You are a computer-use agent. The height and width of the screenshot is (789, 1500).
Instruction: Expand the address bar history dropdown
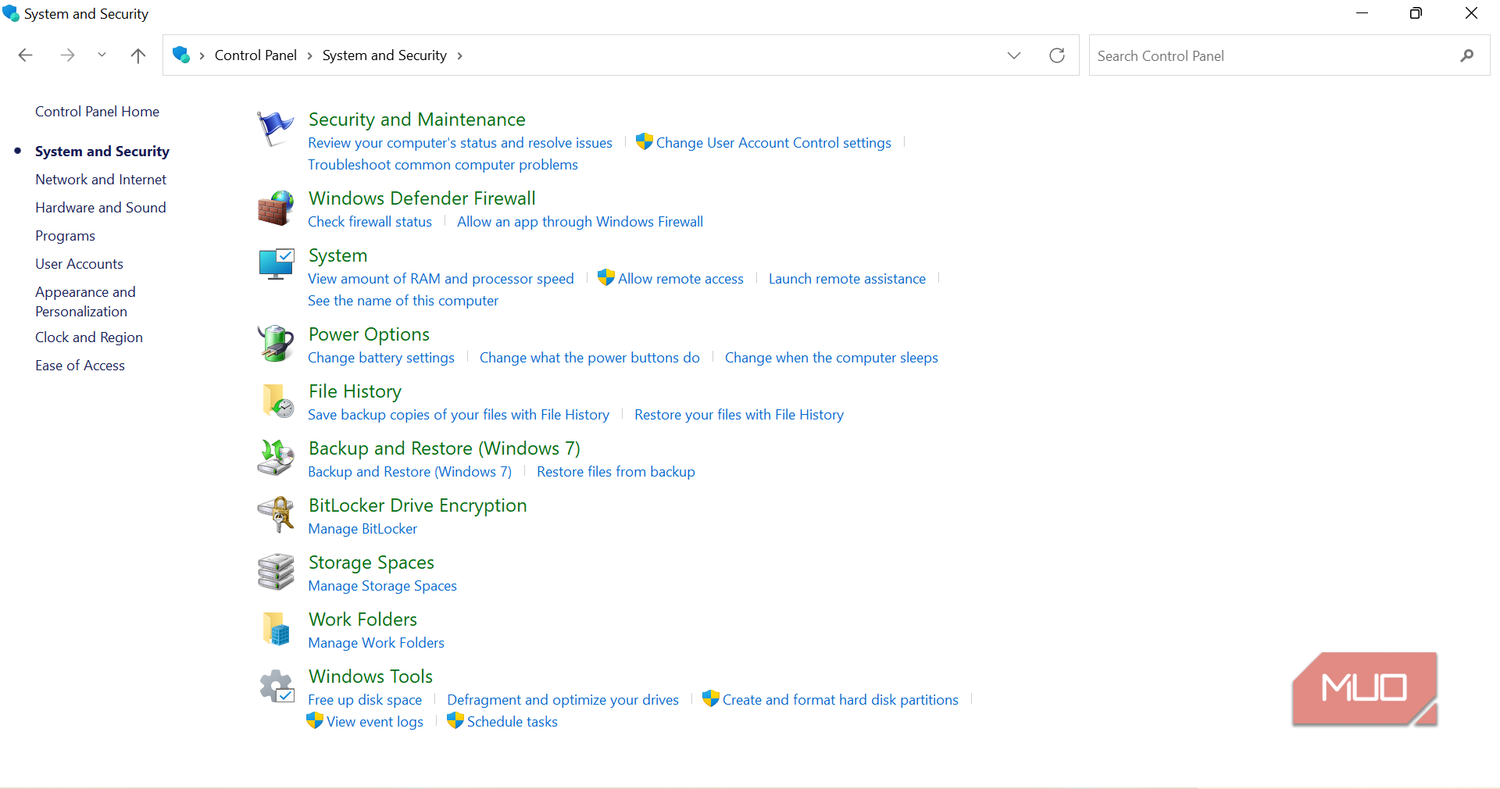click(1014, 56)
